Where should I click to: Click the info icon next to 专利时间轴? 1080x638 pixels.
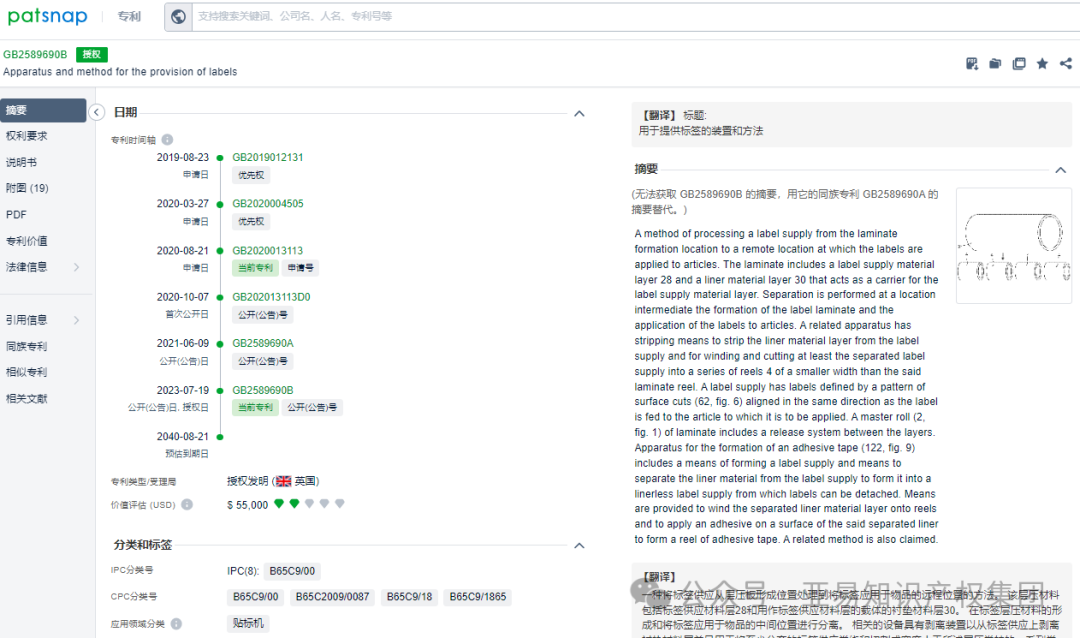[166, 140]
